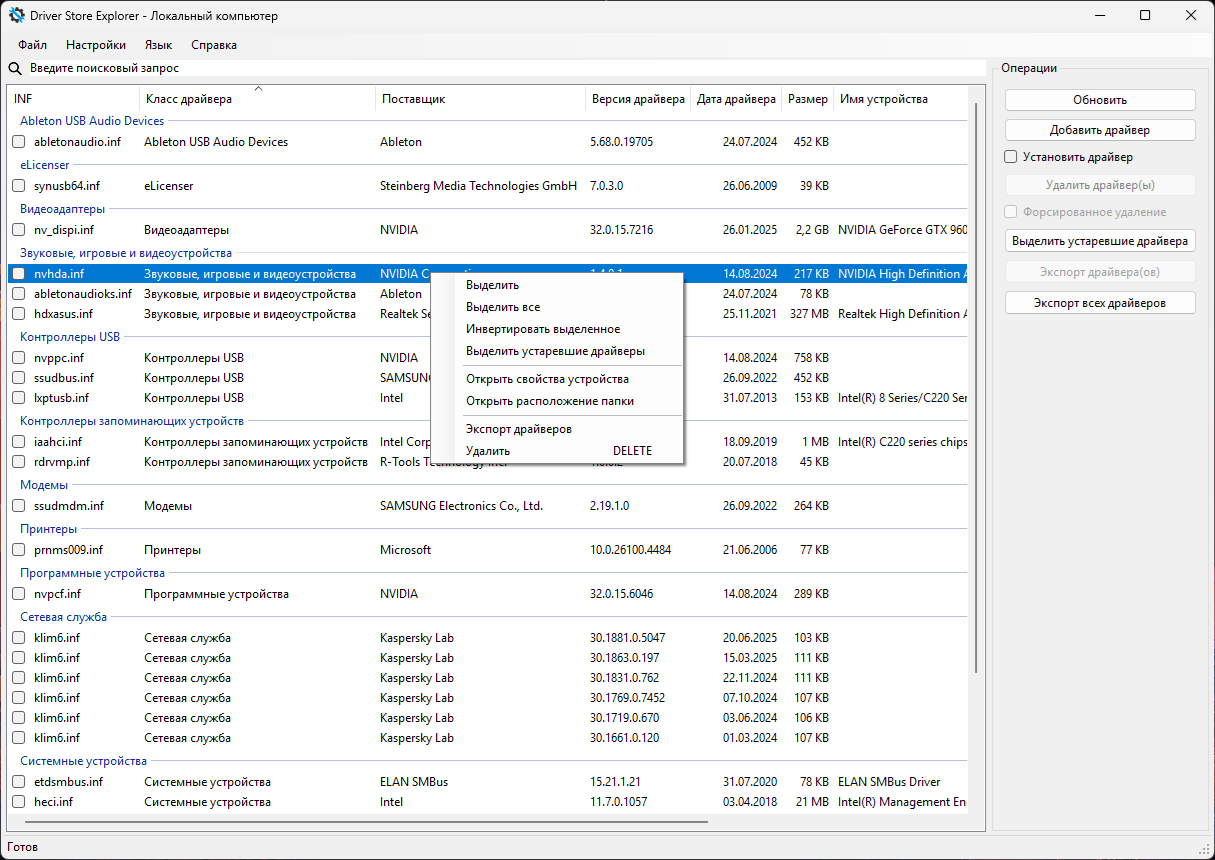1215x860 pixels.
Task: Open the "Настройки" menu
Action: (x=96, y=45)
